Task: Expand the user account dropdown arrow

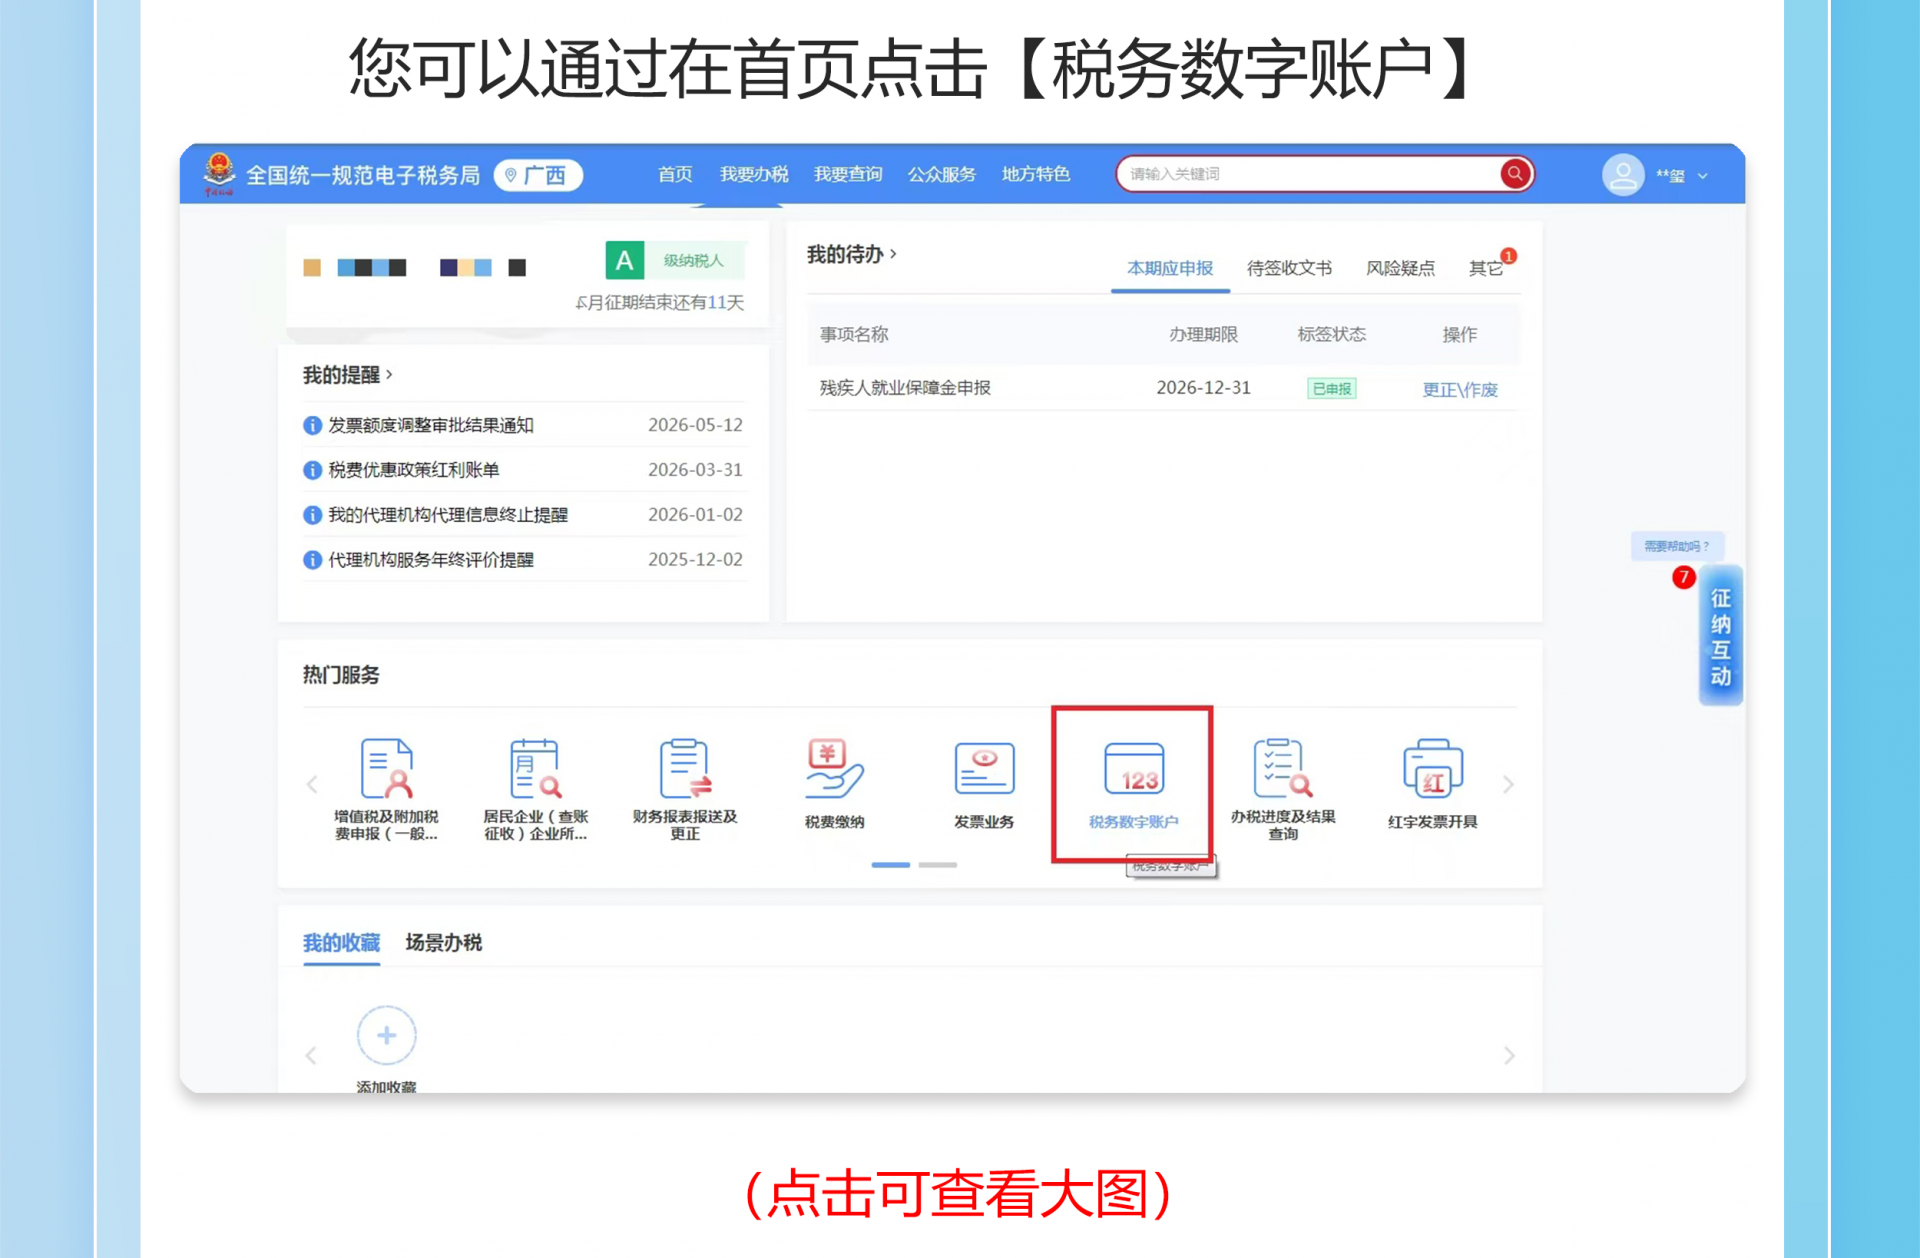Action: [x=1703, y=176]
